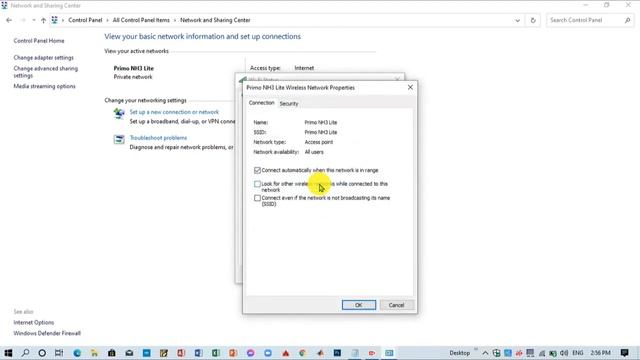The image size is (640, 360).
Task: Open recent locations dropdown arrow
Action: click(x=33, y=20)
